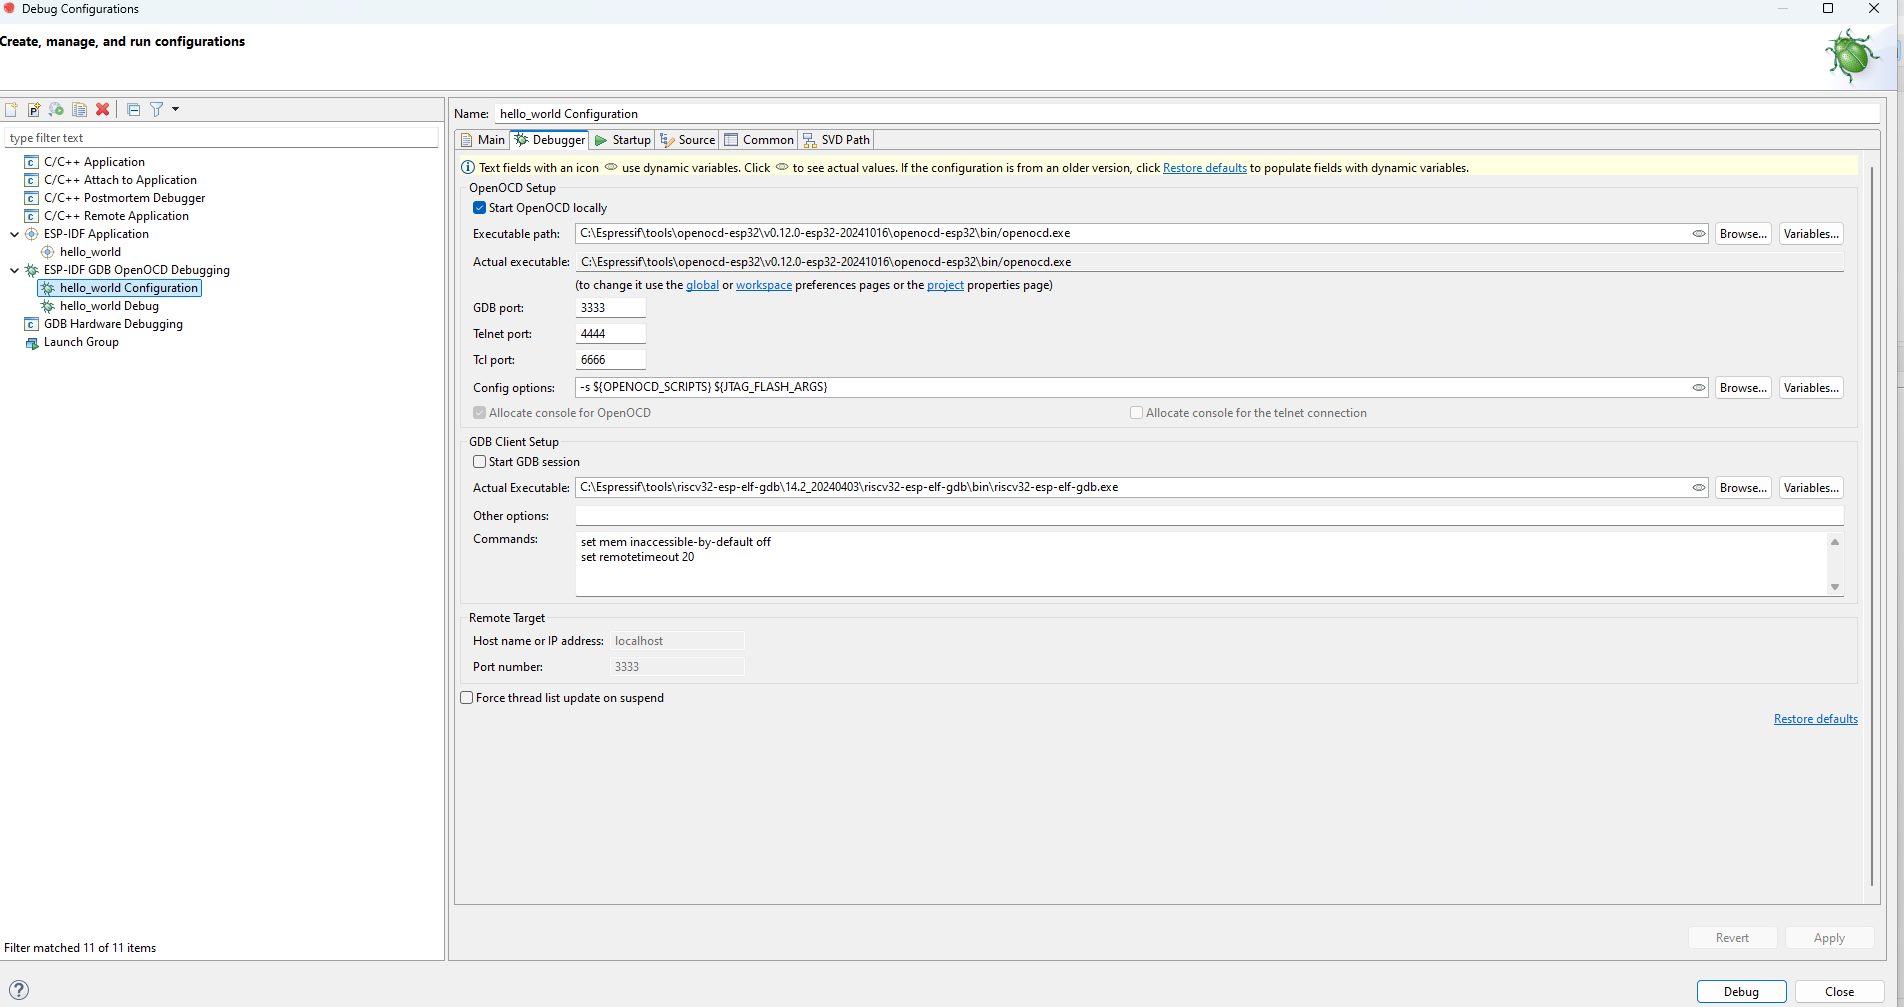
Task: Select the hello_world ESP-IDF Application entry
Action: coord(90,252)
